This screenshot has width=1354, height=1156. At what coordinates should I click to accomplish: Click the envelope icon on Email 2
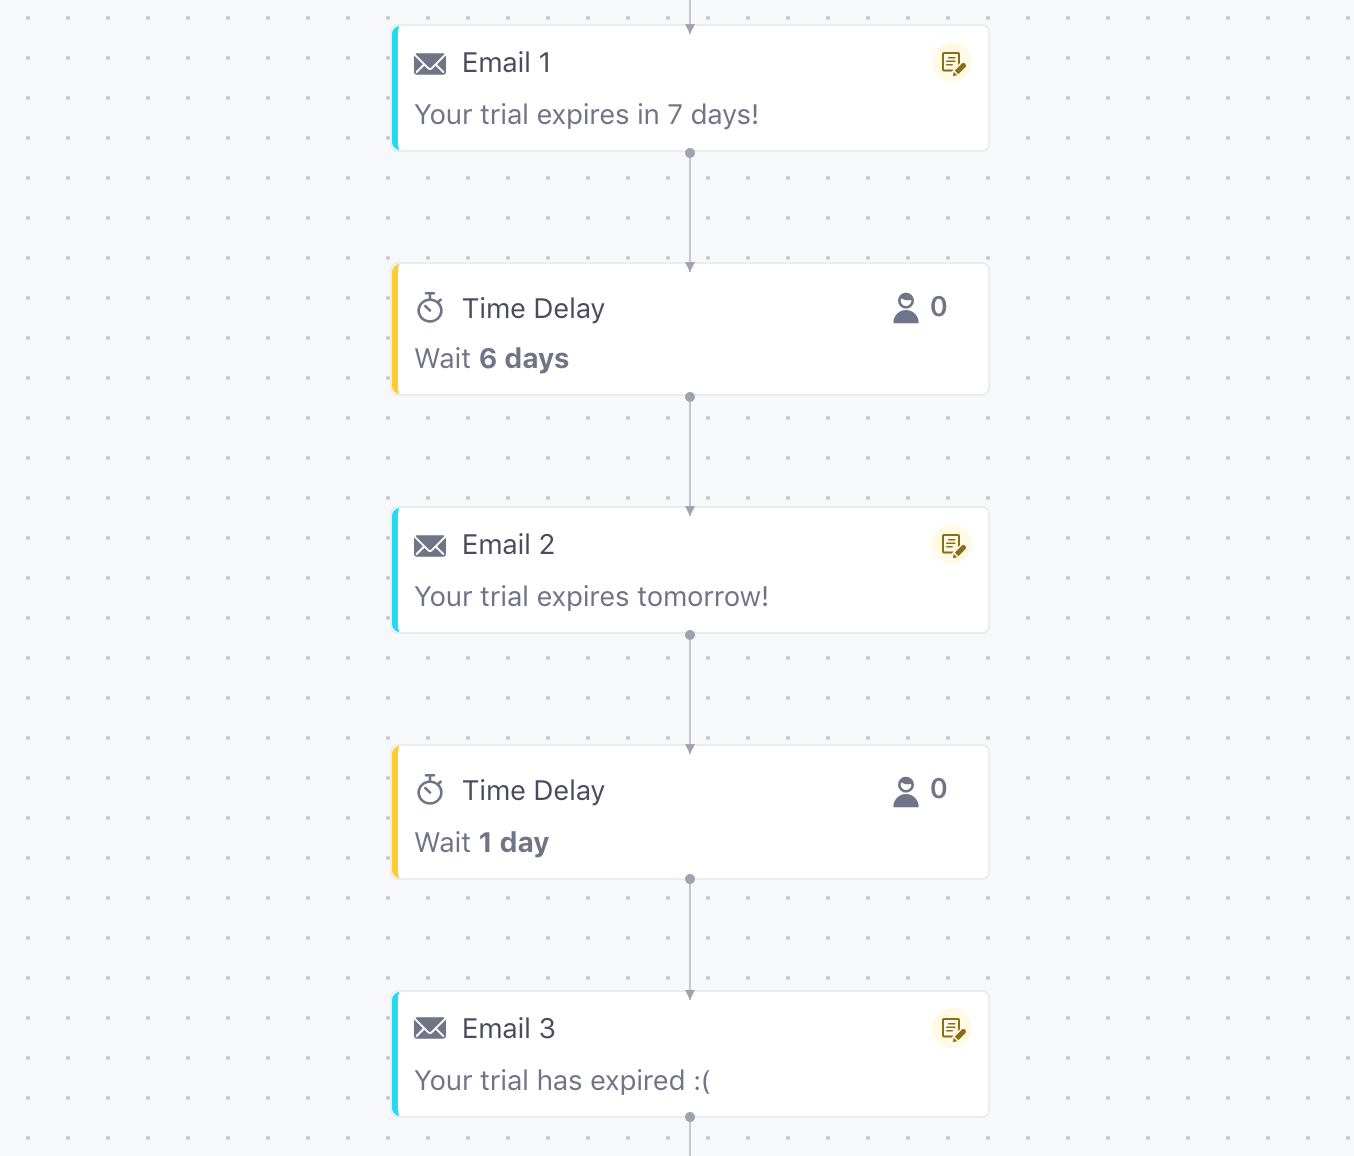pyautogui.click(x=430, y=546)
